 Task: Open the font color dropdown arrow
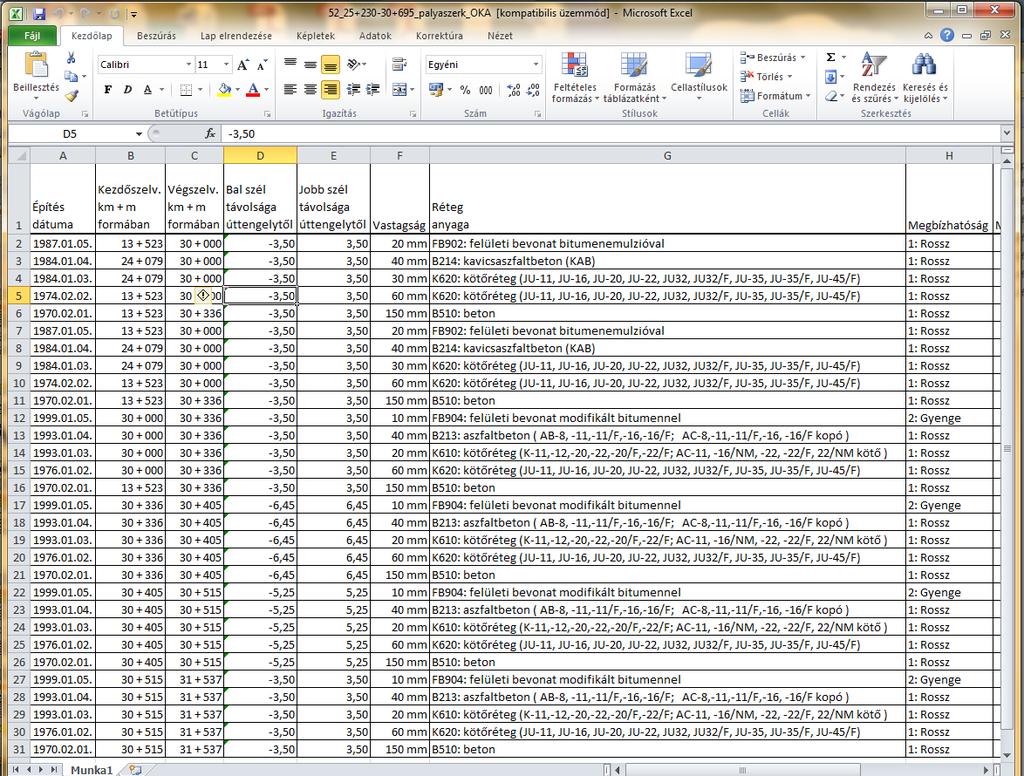[x=266, y=89]
